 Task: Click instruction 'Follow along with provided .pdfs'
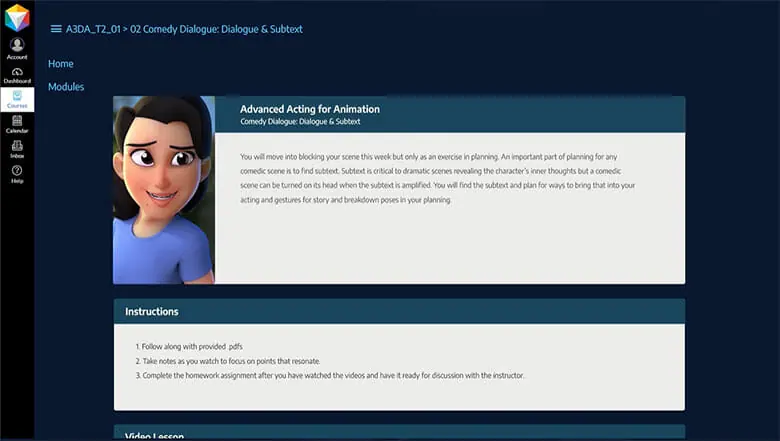189,347
